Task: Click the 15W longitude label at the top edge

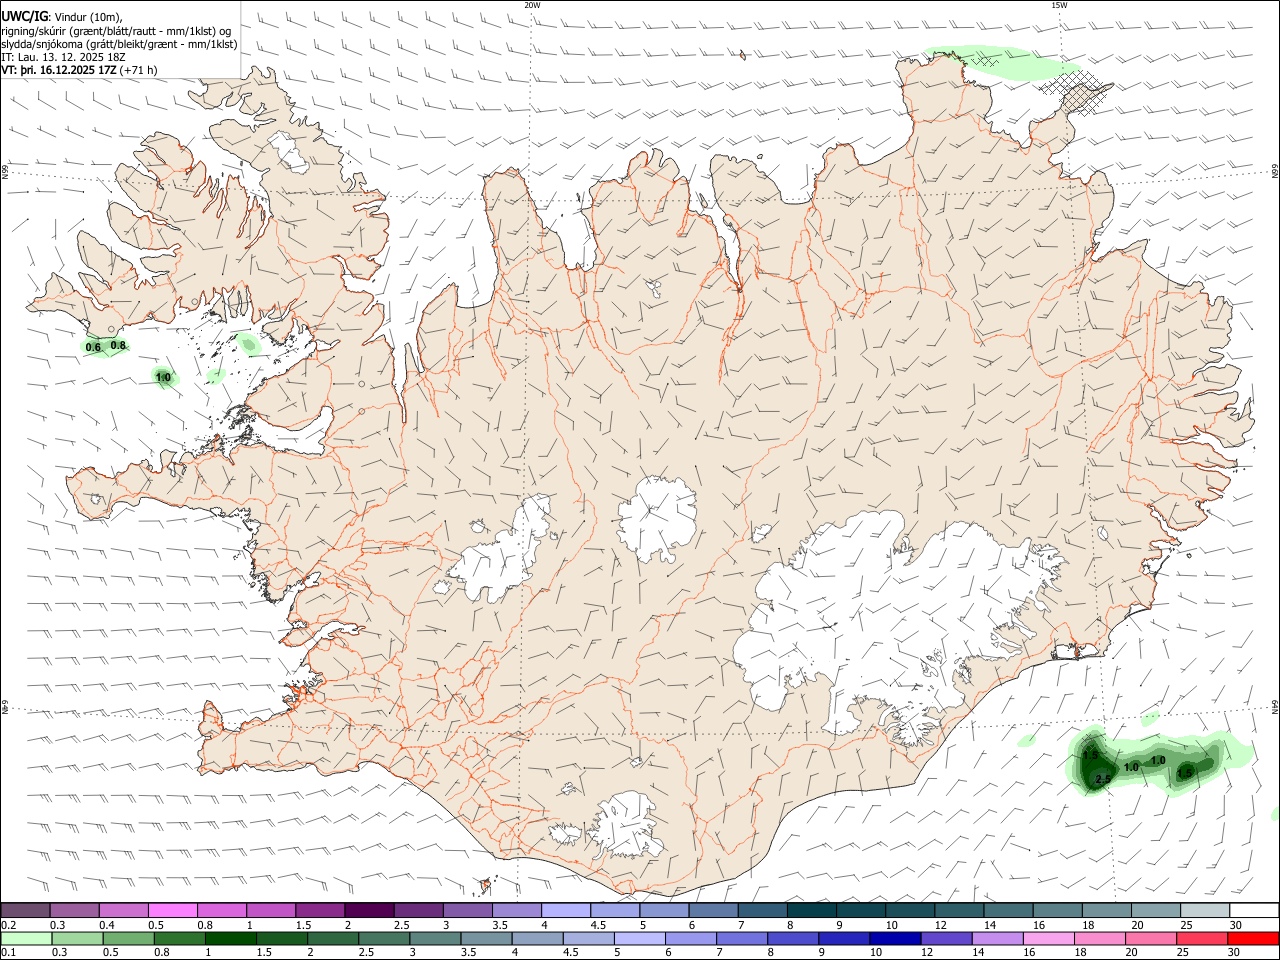Action: click(x=1058, y=5)
